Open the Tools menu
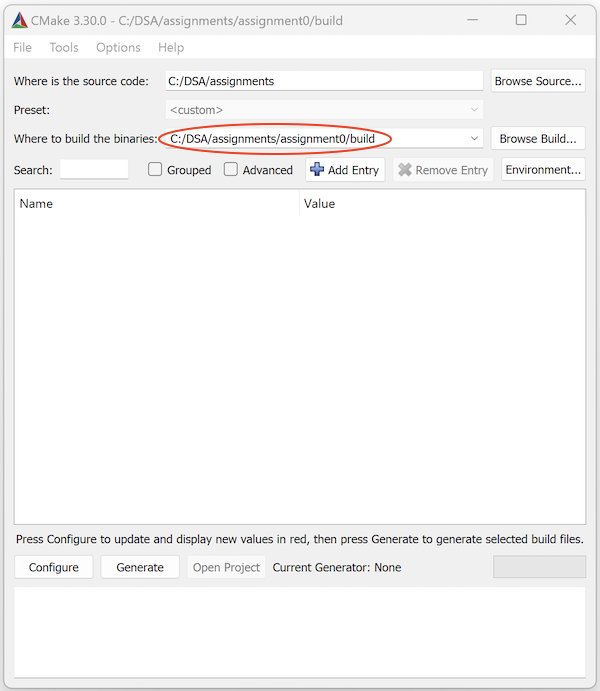This screenshot has width=600, height=691. [x=64, y=47]
